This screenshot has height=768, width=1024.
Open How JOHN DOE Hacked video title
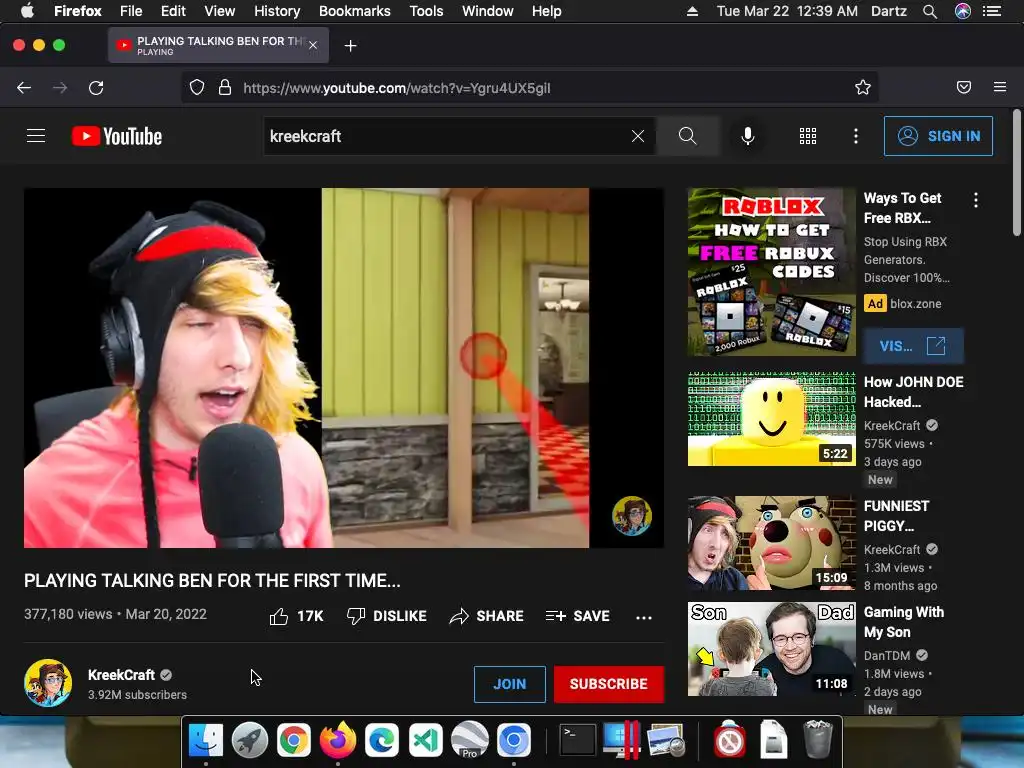(x=914, y=392)
